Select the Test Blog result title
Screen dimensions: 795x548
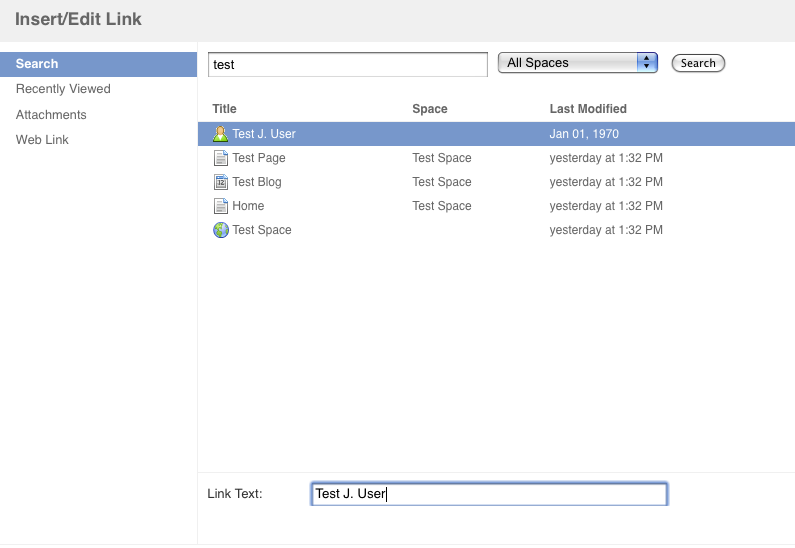pos(257,182)
